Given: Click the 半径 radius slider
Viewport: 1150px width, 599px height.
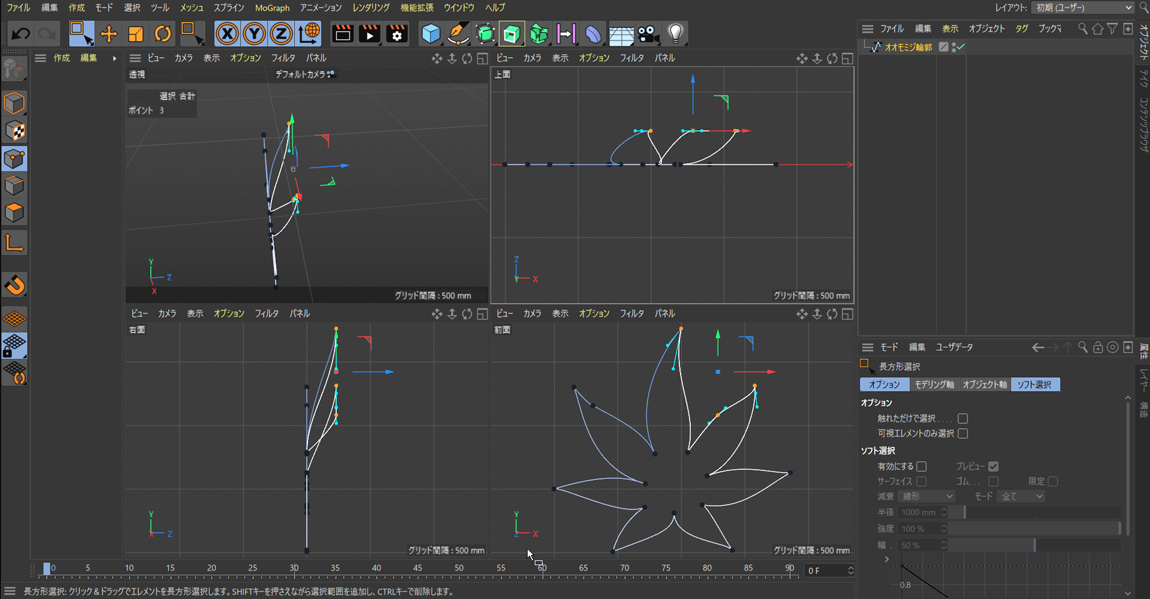Looking at the screenshot, I should (1040, 512).
